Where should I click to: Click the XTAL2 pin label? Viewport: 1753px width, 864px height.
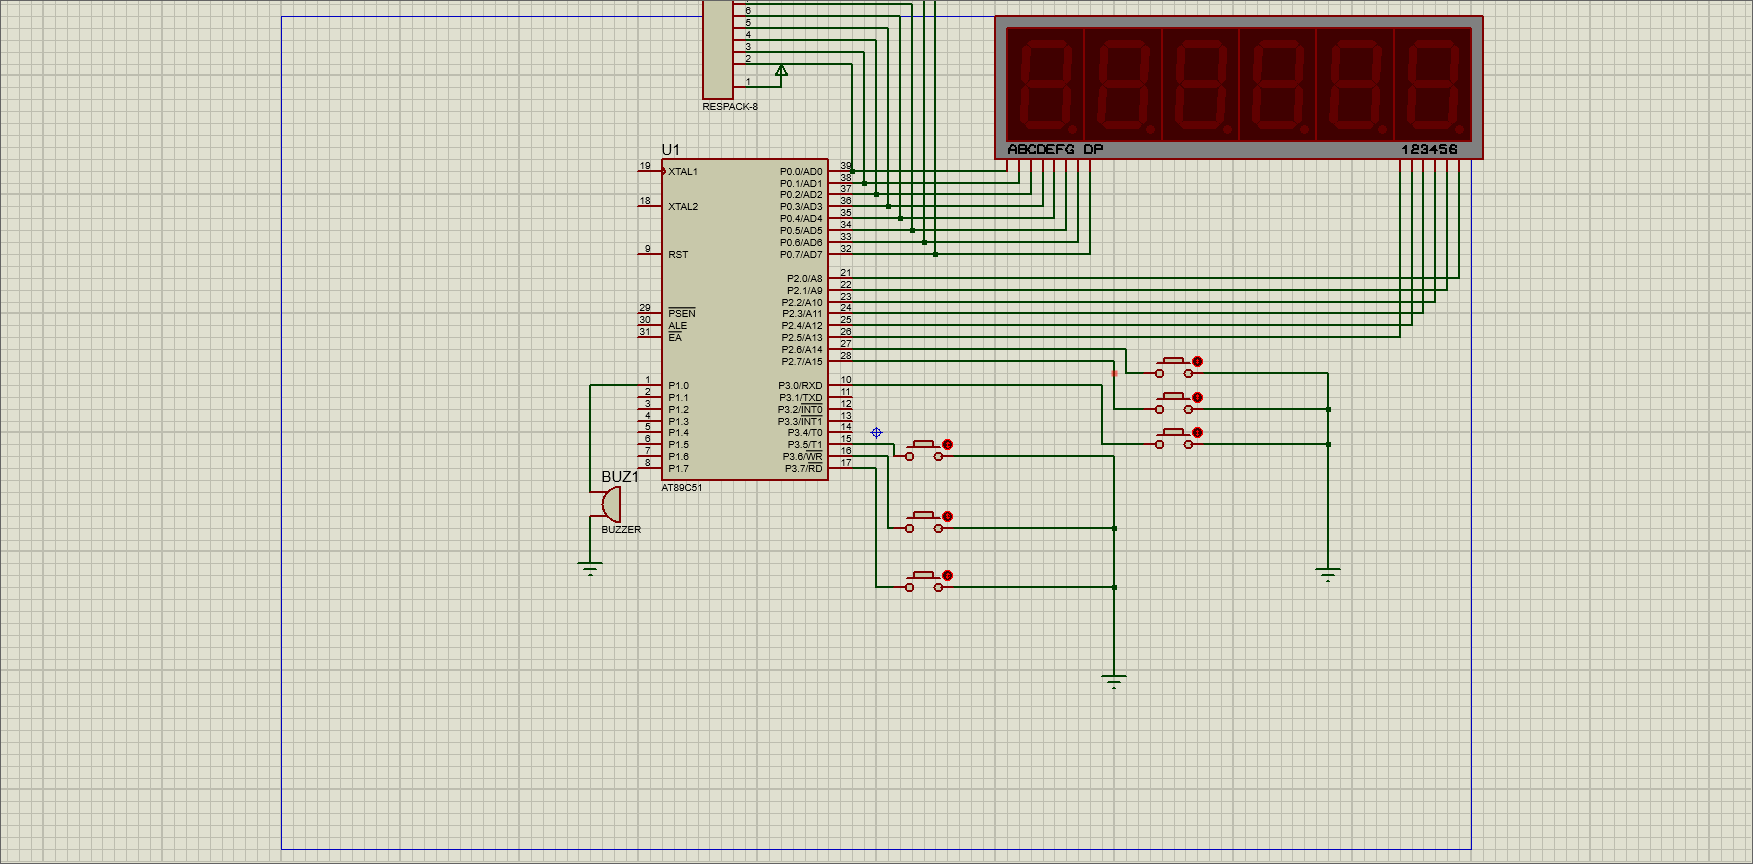click(683, 207)
